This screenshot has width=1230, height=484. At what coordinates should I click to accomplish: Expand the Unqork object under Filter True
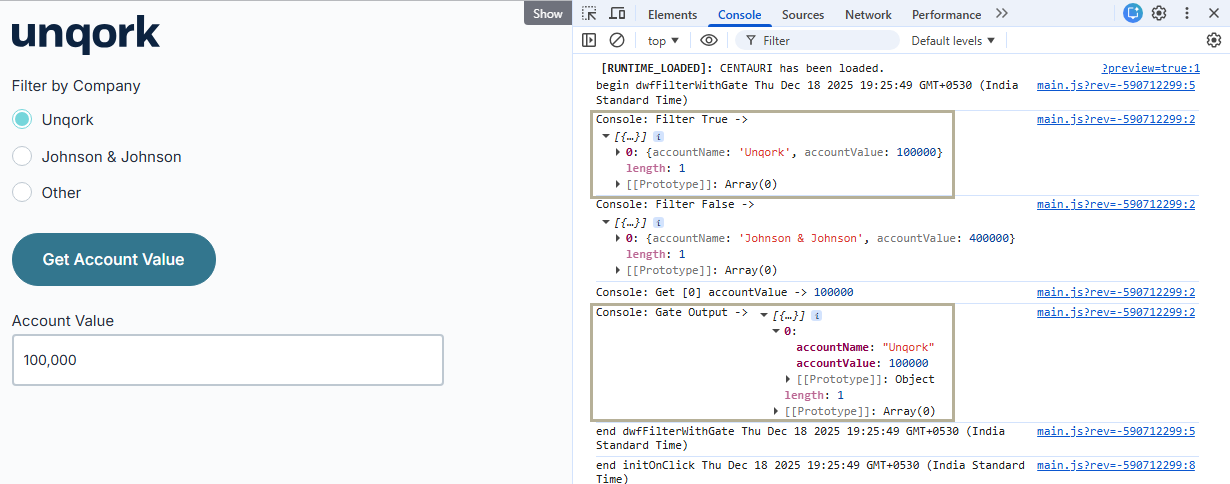pyautogui.click(x=618, y=152)
